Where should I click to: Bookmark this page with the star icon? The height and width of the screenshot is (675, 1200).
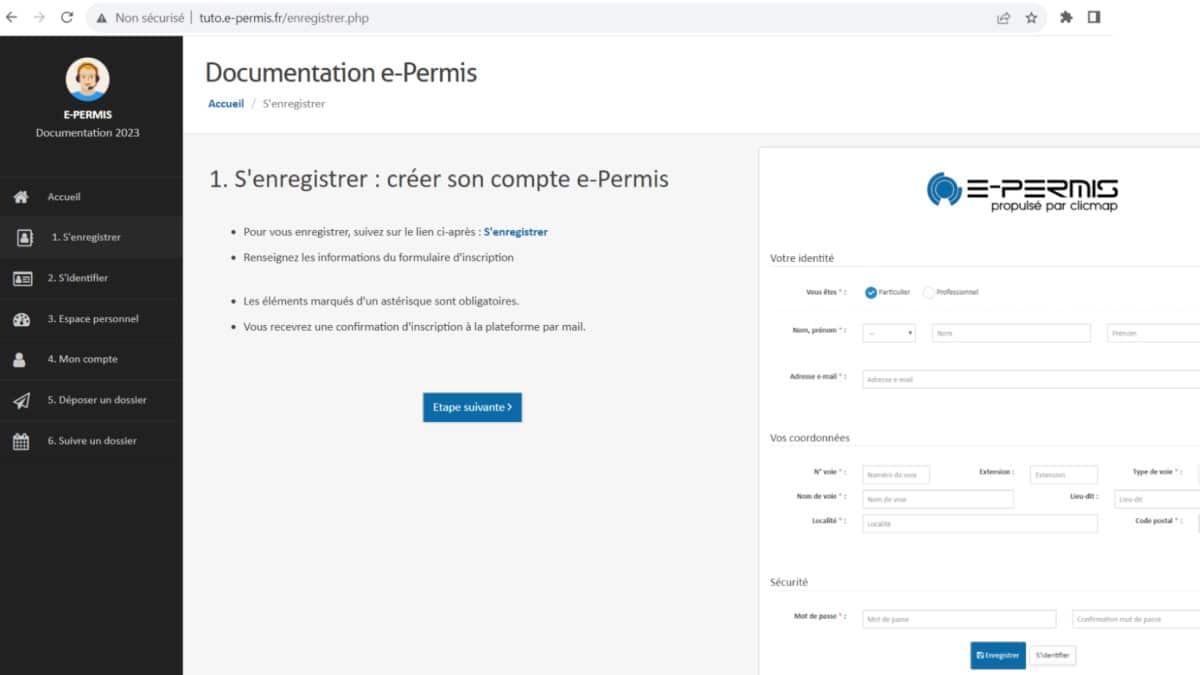click(1031, 18)
